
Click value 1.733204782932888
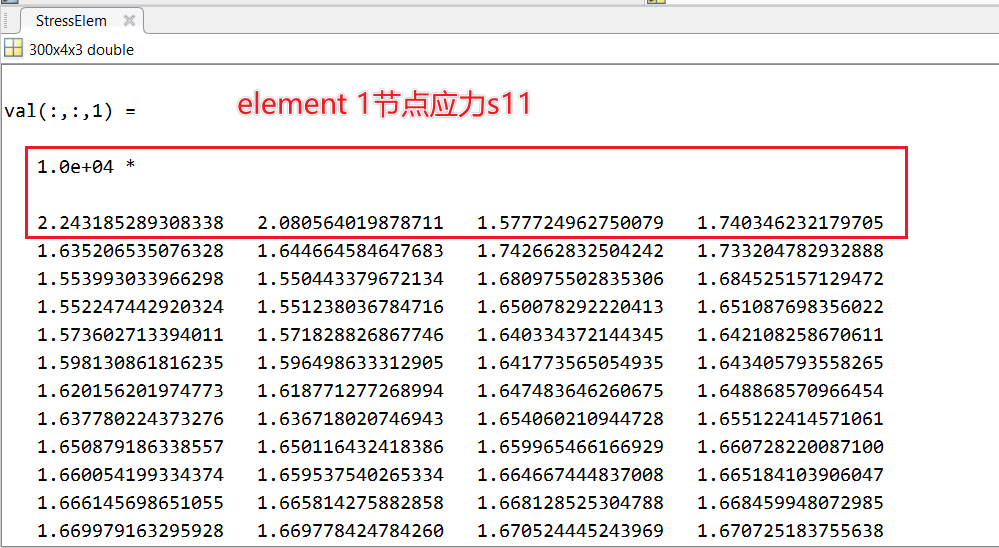(x=790, y=250)
